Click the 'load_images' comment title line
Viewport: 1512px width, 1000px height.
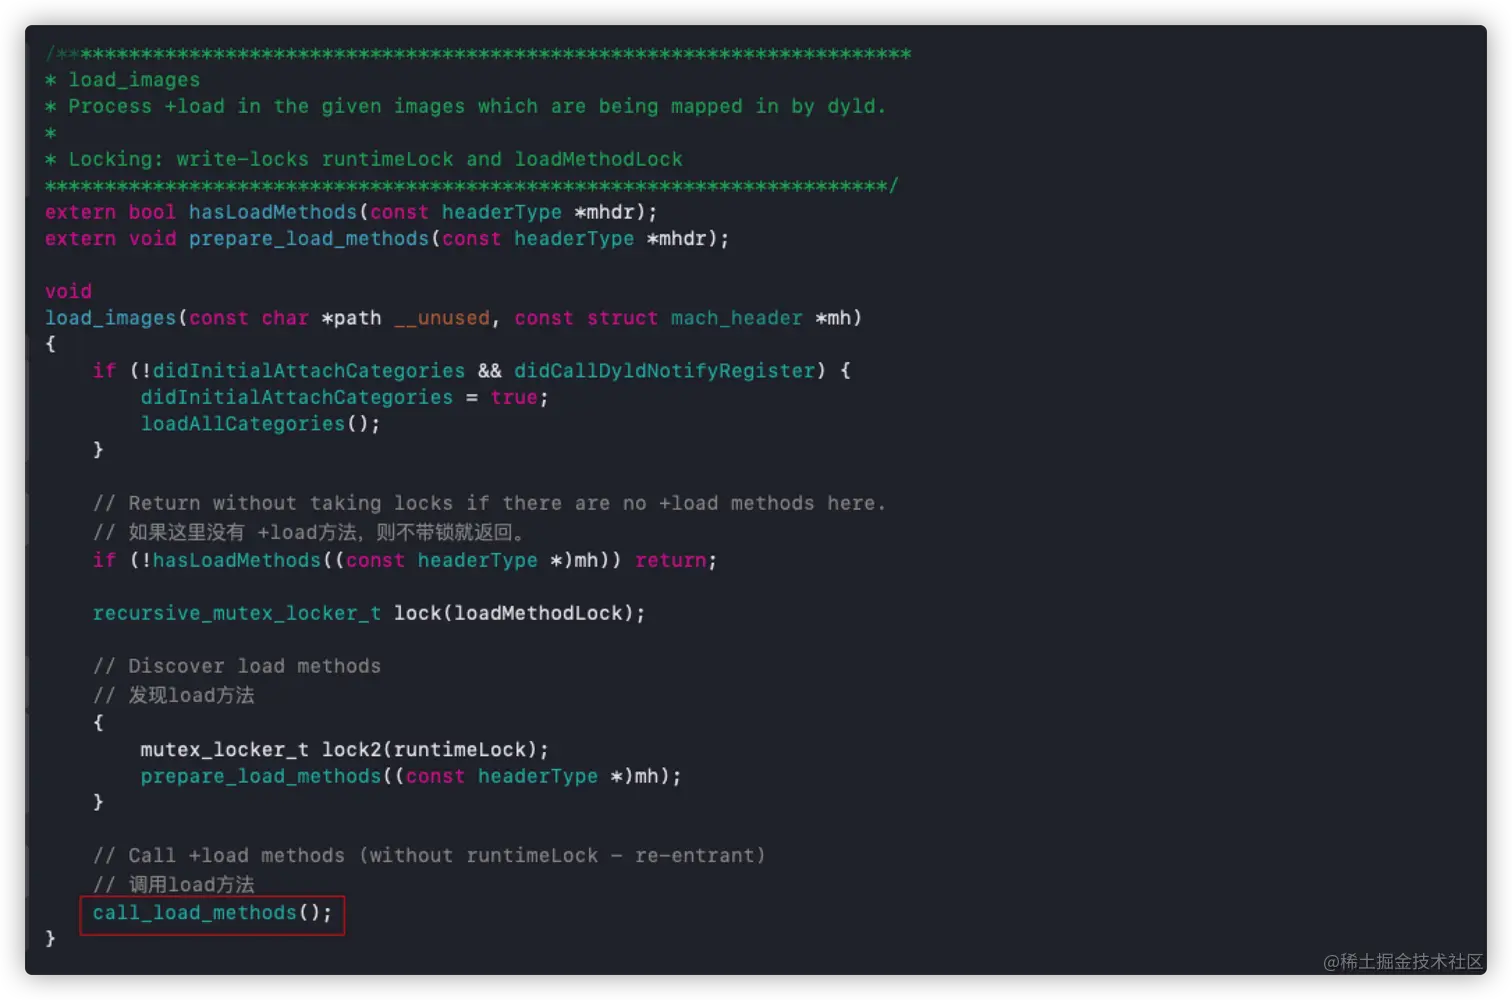point(122,80)
